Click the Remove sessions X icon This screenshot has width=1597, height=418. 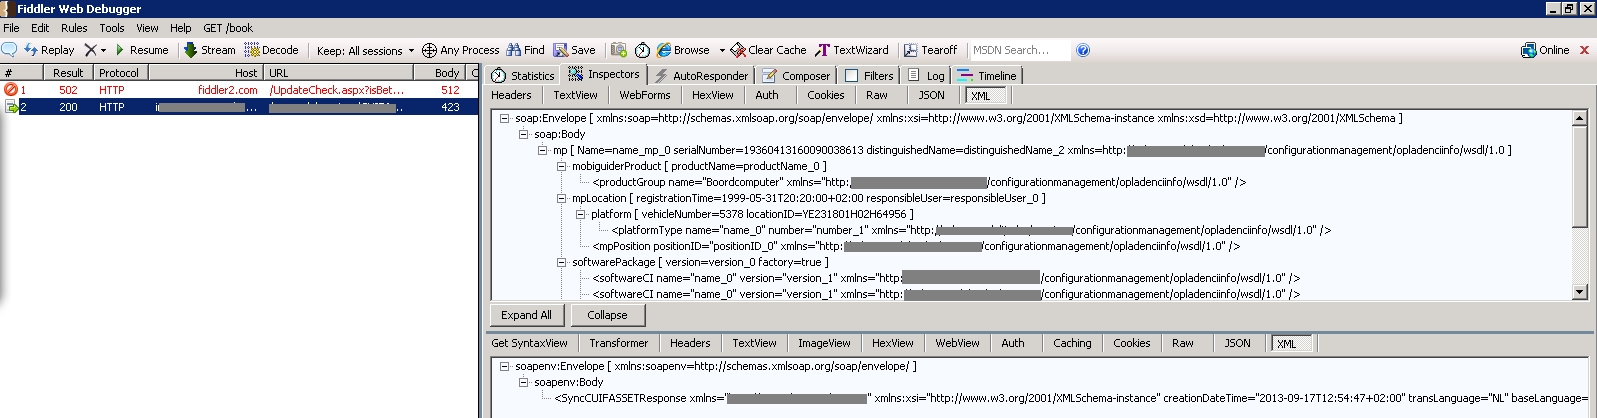[x=90, y=50]
